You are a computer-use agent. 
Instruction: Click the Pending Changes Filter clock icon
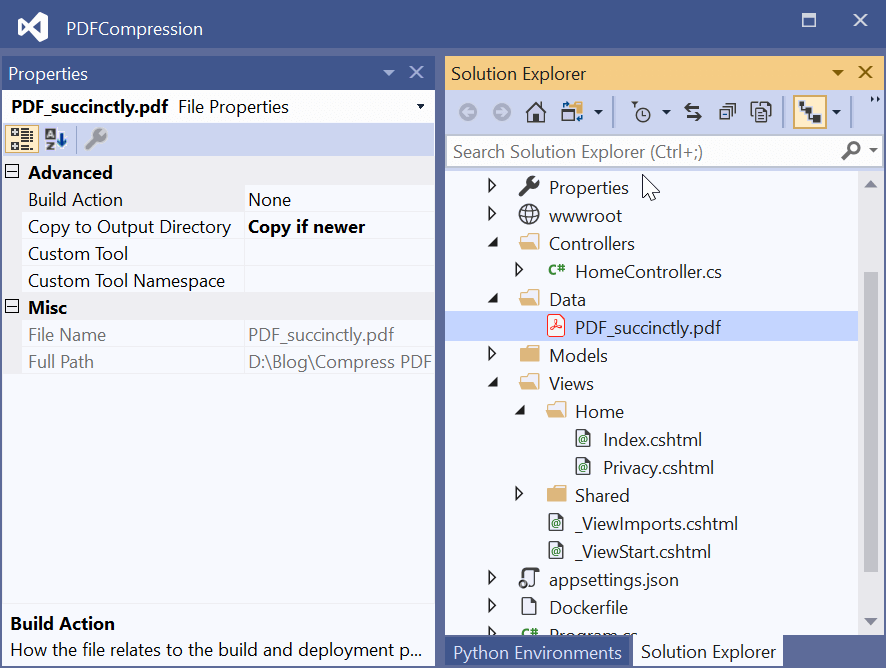(642, 112)
